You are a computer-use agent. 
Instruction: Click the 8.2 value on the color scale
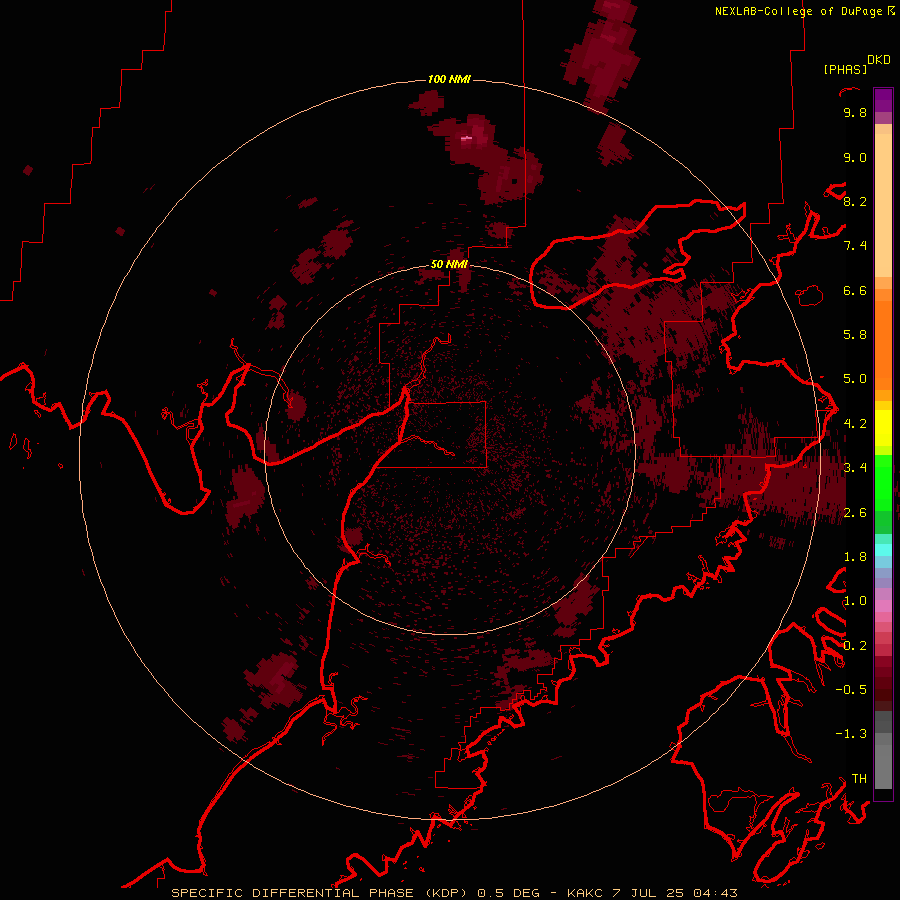point(855,201)
